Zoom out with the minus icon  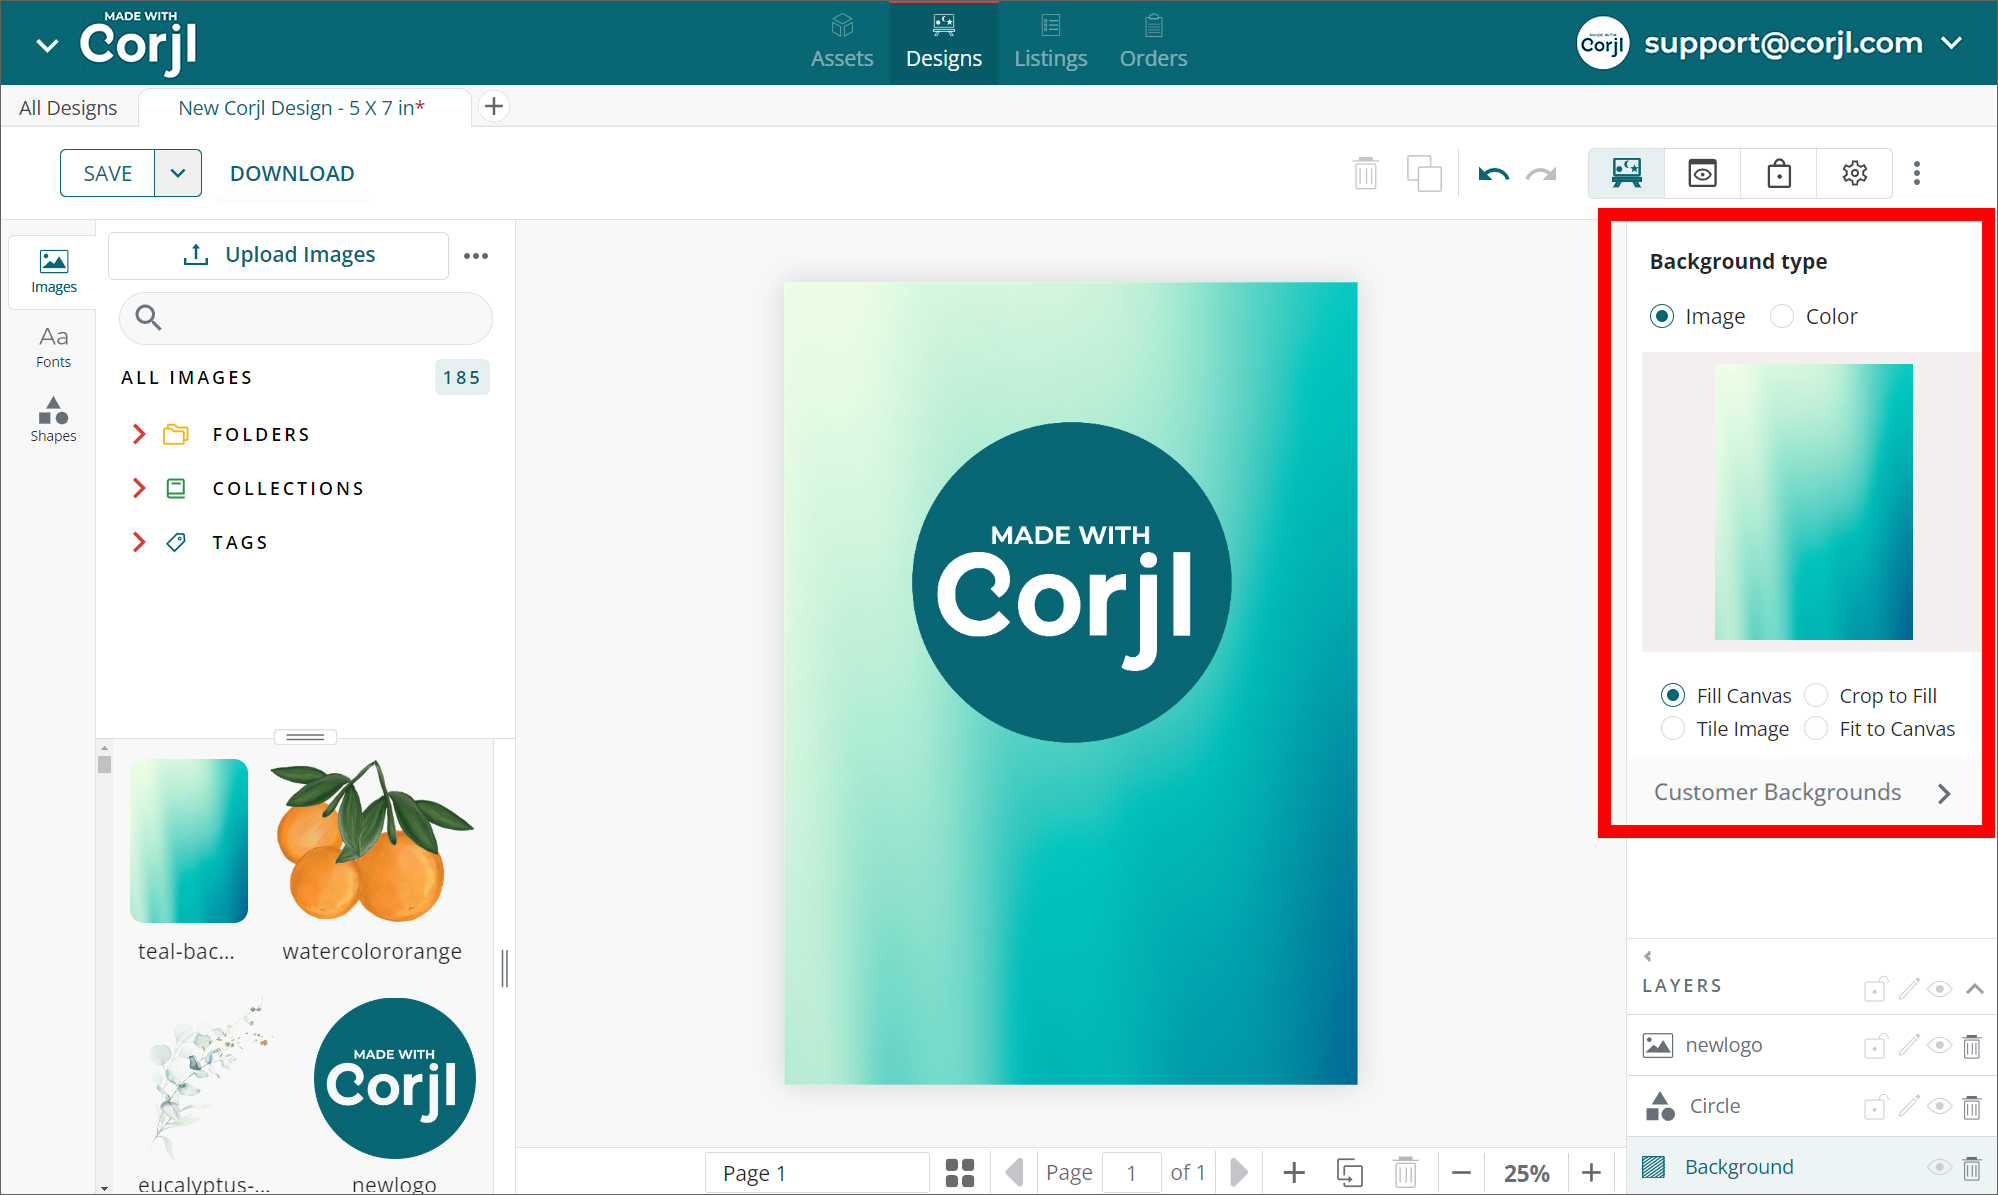[x=1461, y=1172]
